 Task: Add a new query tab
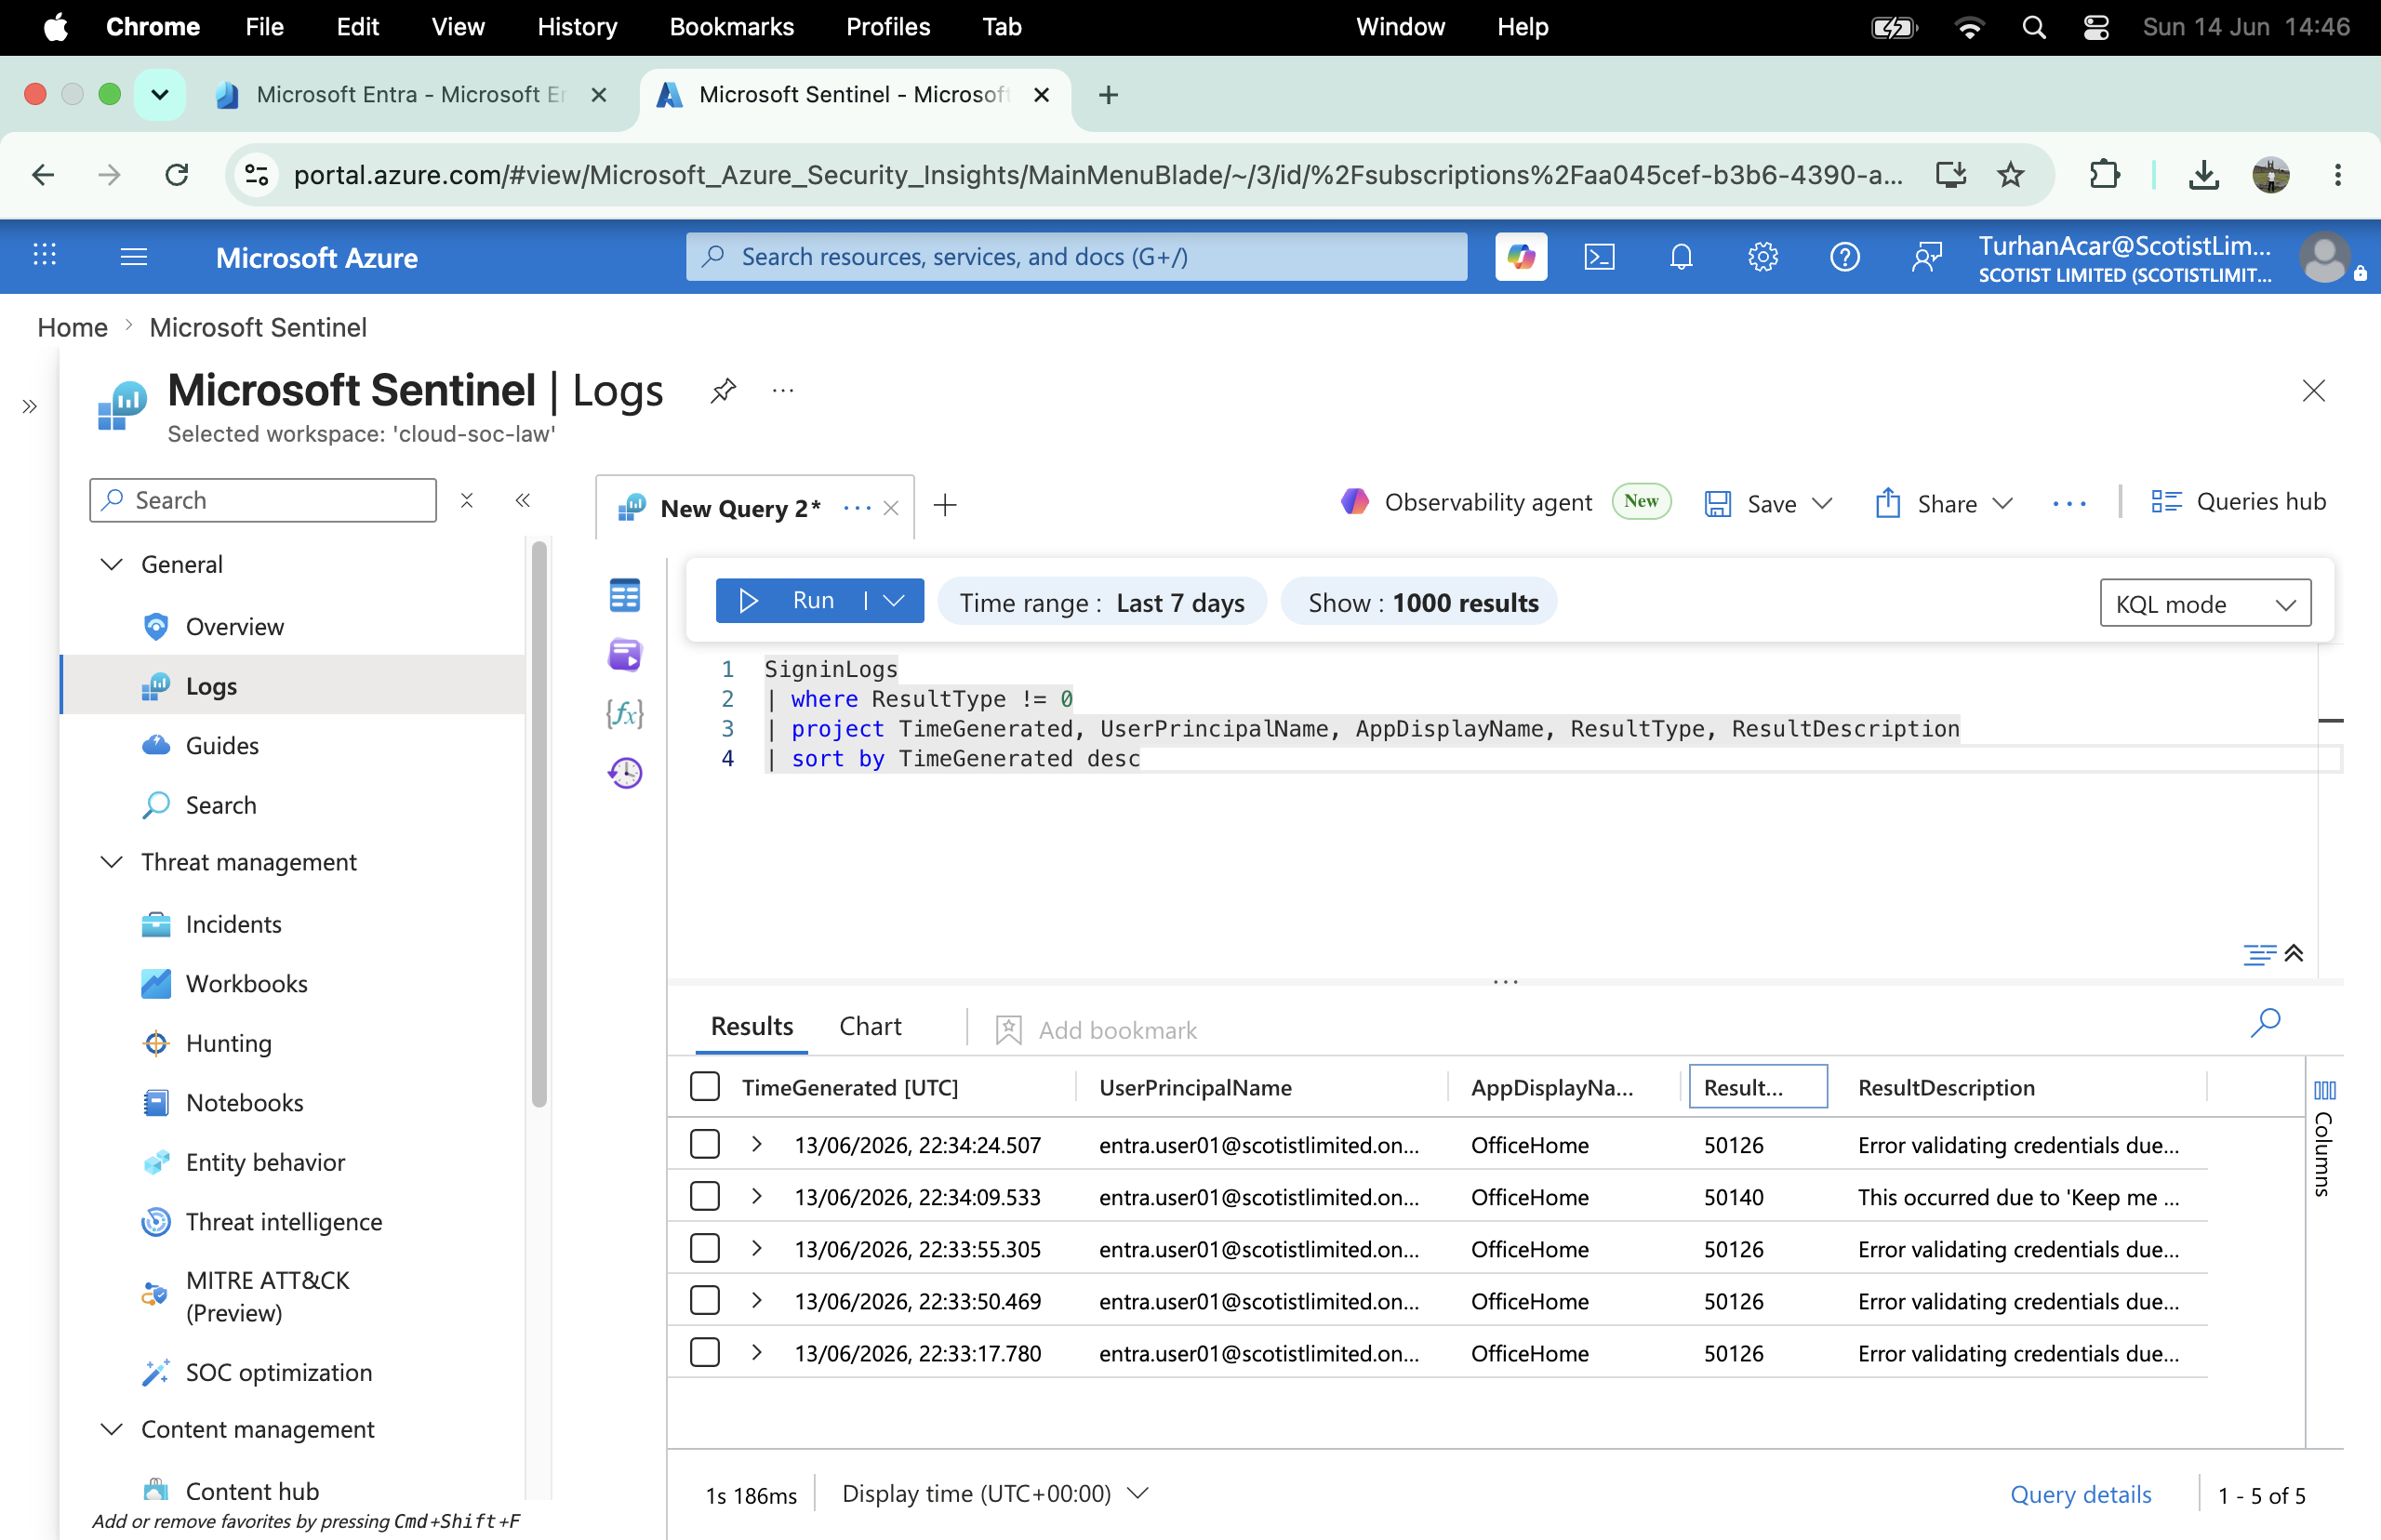[x=944, y=506]
